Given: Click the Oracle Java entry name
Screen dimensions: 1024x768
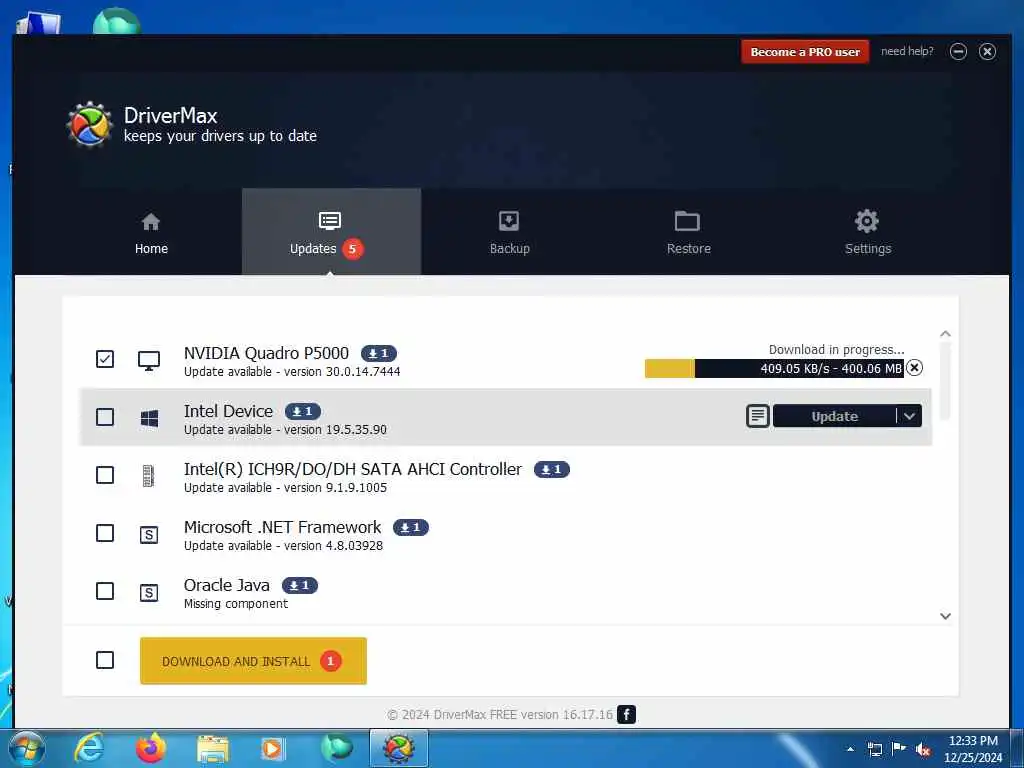Looking at the screenshot, I should (227, 585).
